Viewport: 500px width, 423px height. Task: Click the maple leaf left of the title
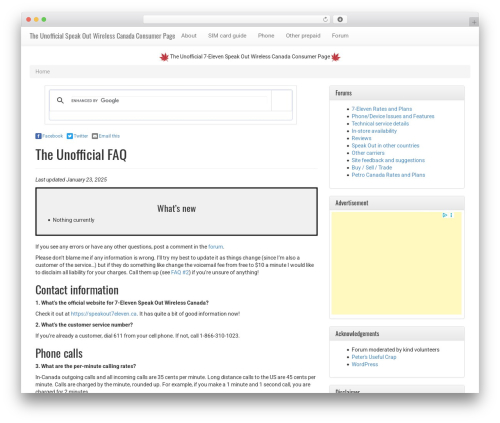tap(164, 57)
